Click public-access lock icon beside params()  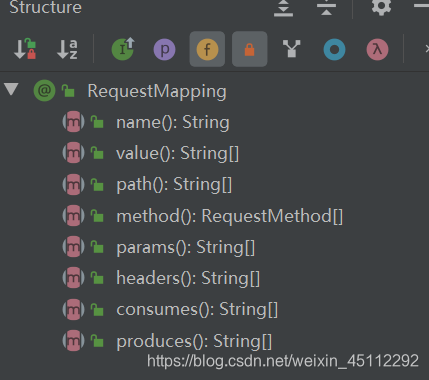tap(97, 247)
